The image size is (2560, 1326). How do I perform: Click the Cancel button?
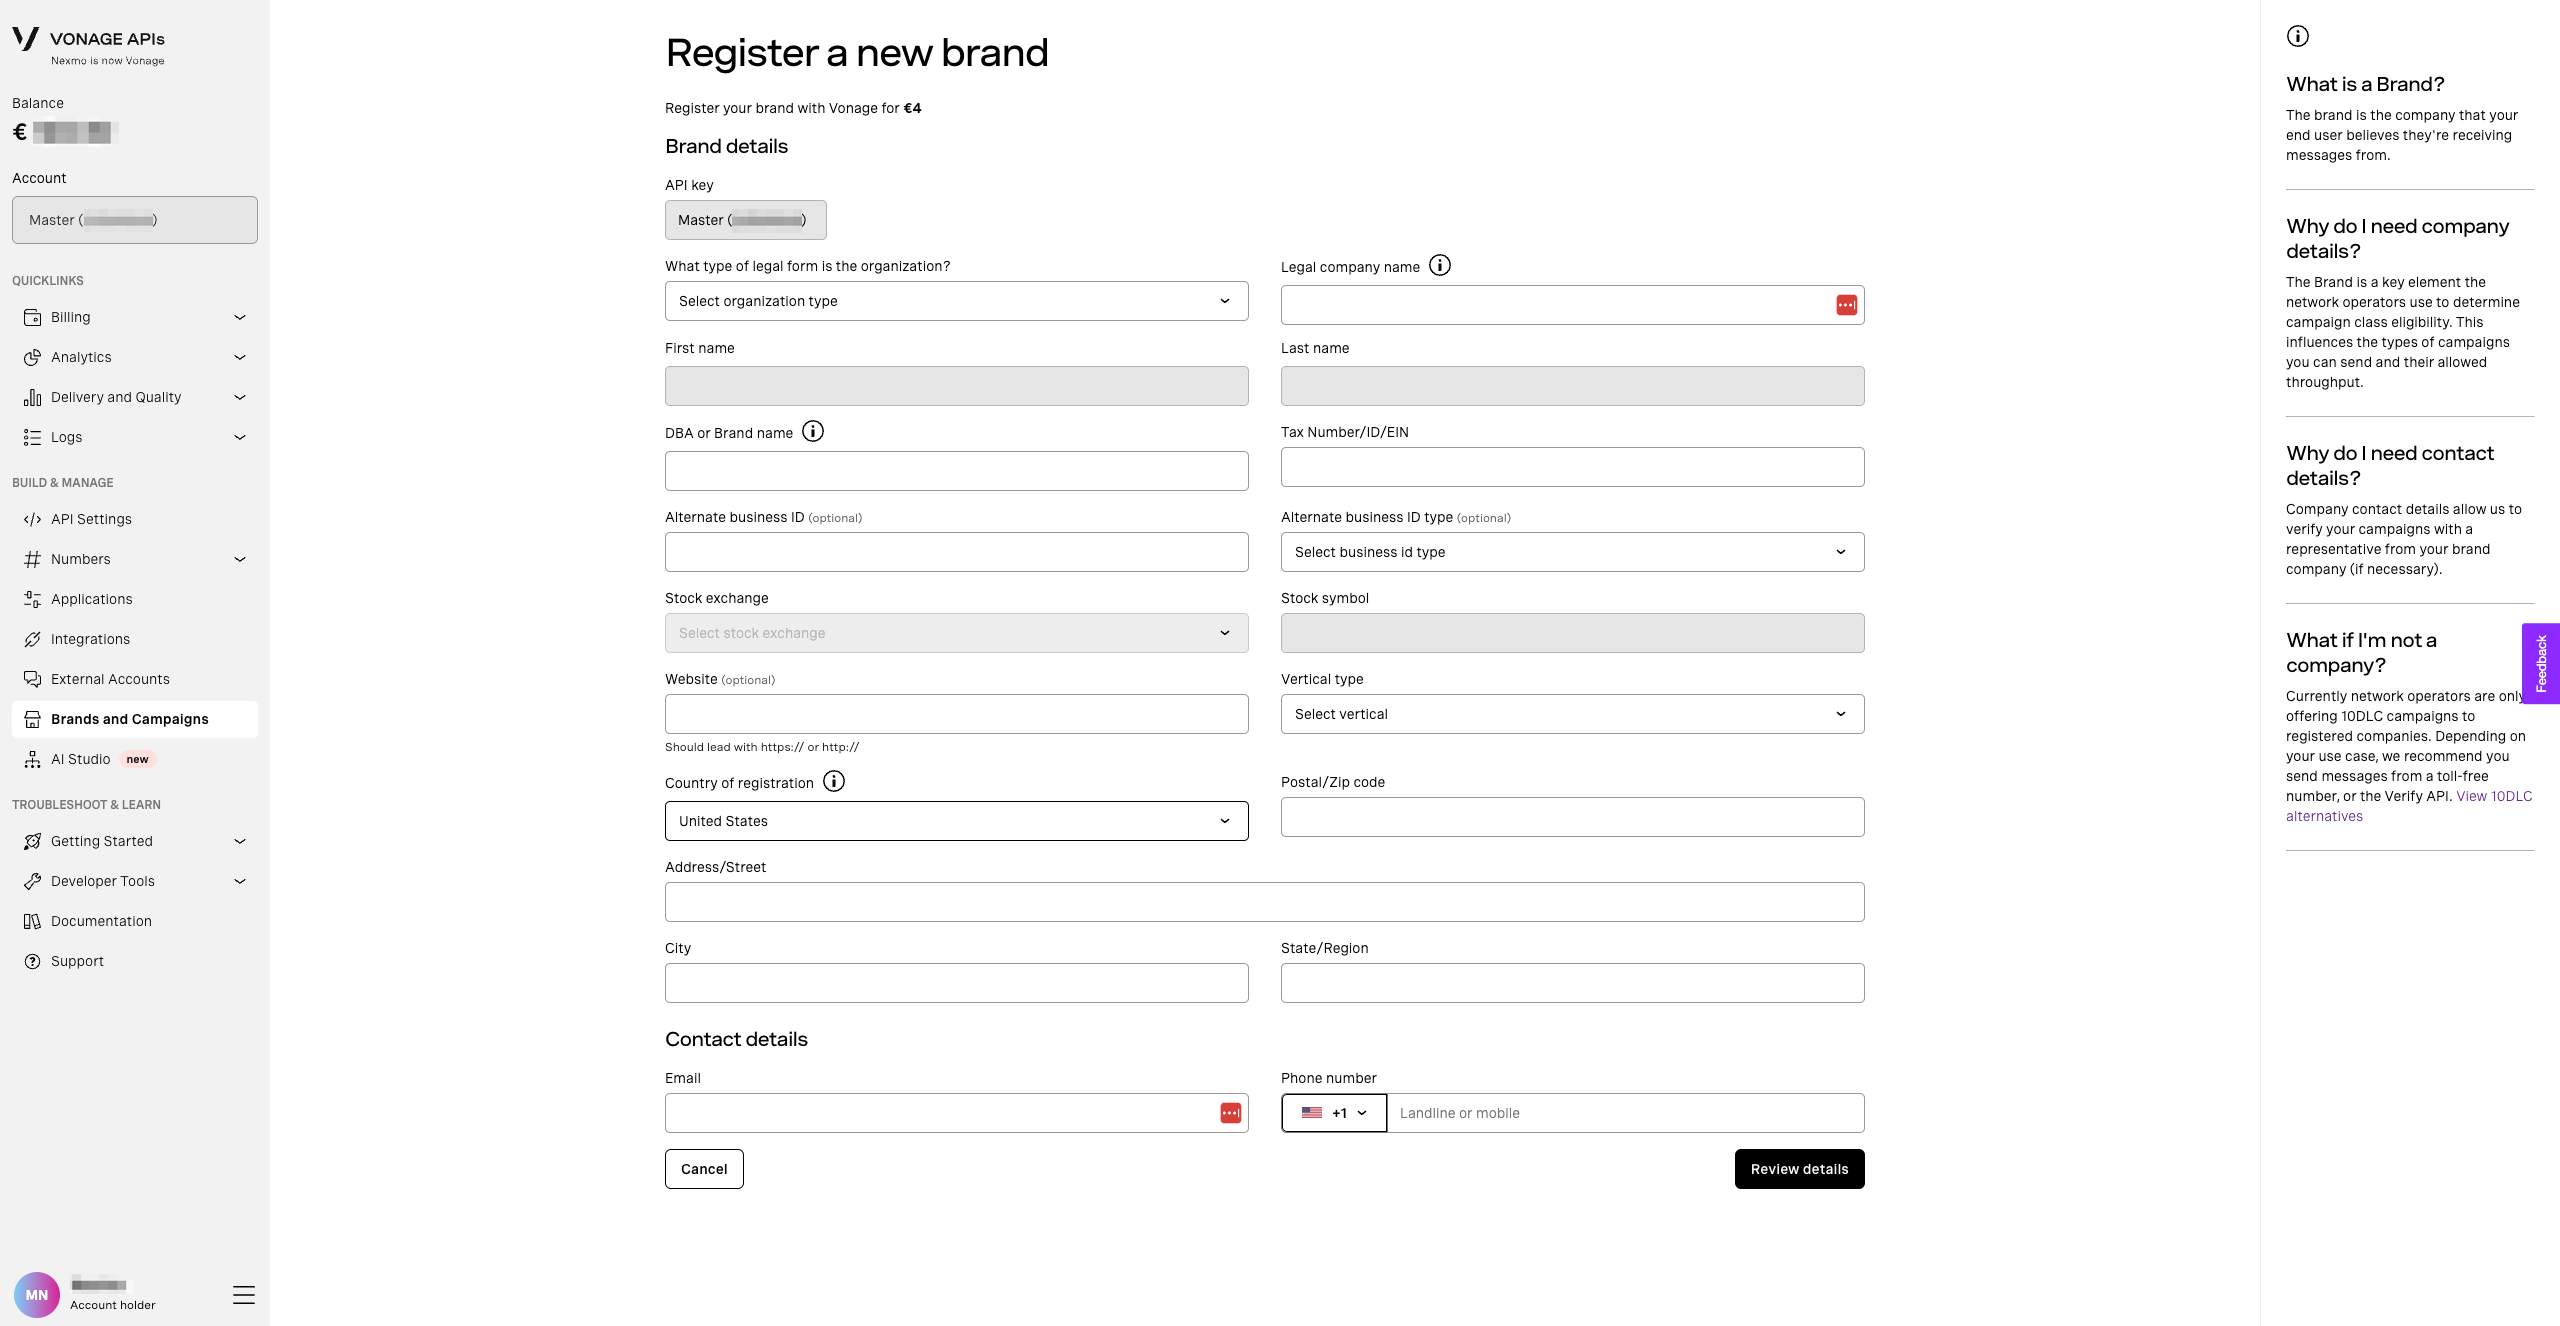[x=704, y=1169]
